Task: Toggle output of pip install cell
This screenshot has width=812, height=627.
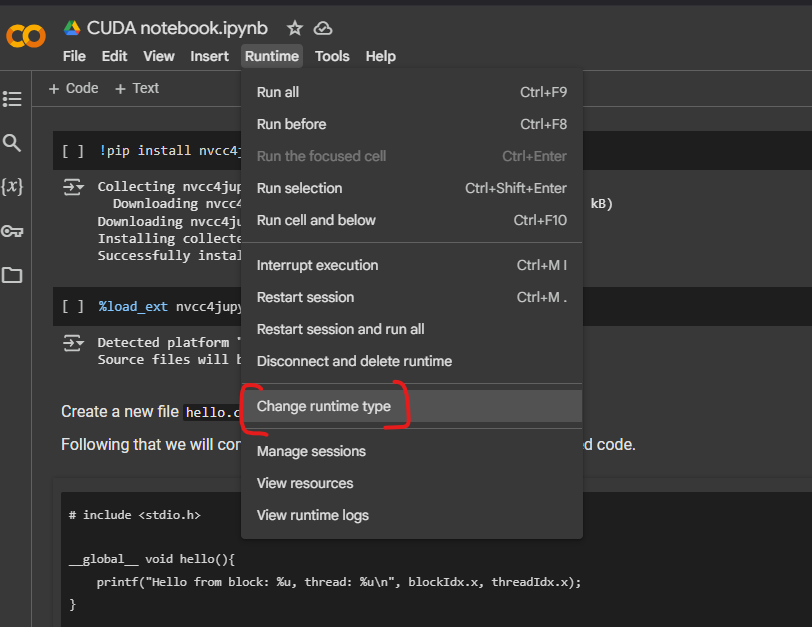Action: [72, 187]
